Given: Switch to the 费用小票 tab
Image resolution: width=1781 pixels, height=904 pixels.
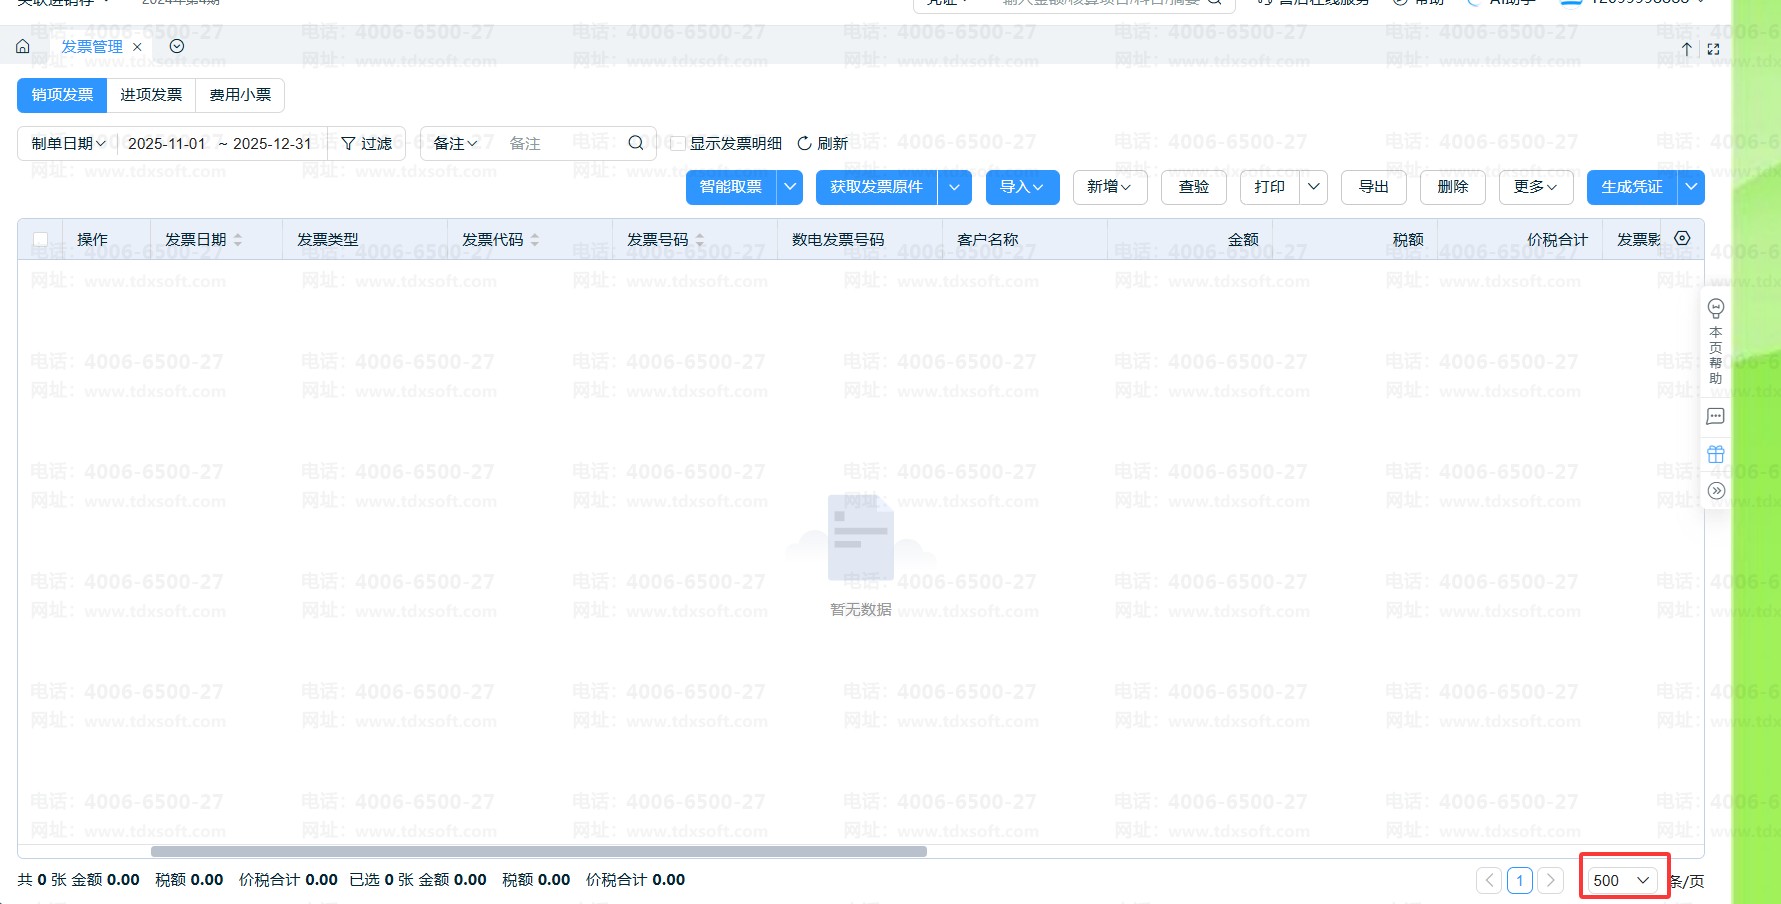Looking at the screenshot, I should [240, 95].
